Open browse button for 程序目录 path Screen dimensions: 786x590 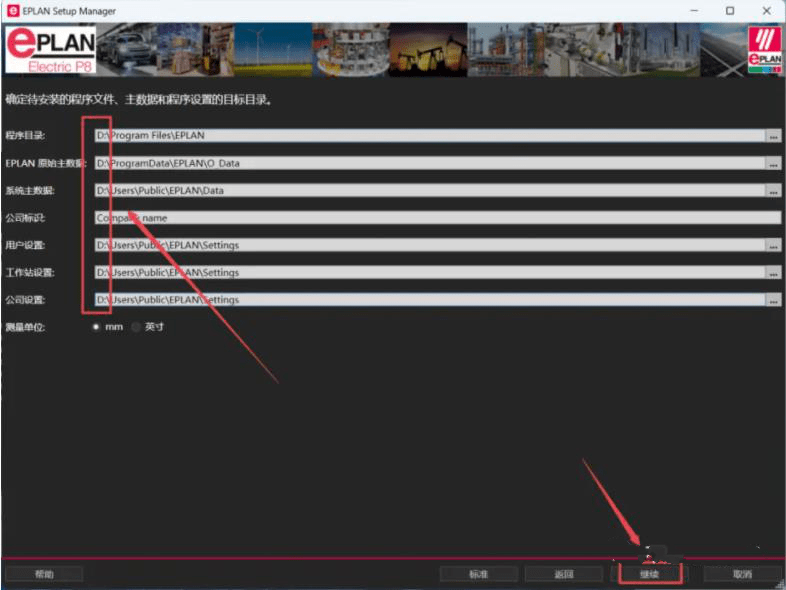click(773, 135)
